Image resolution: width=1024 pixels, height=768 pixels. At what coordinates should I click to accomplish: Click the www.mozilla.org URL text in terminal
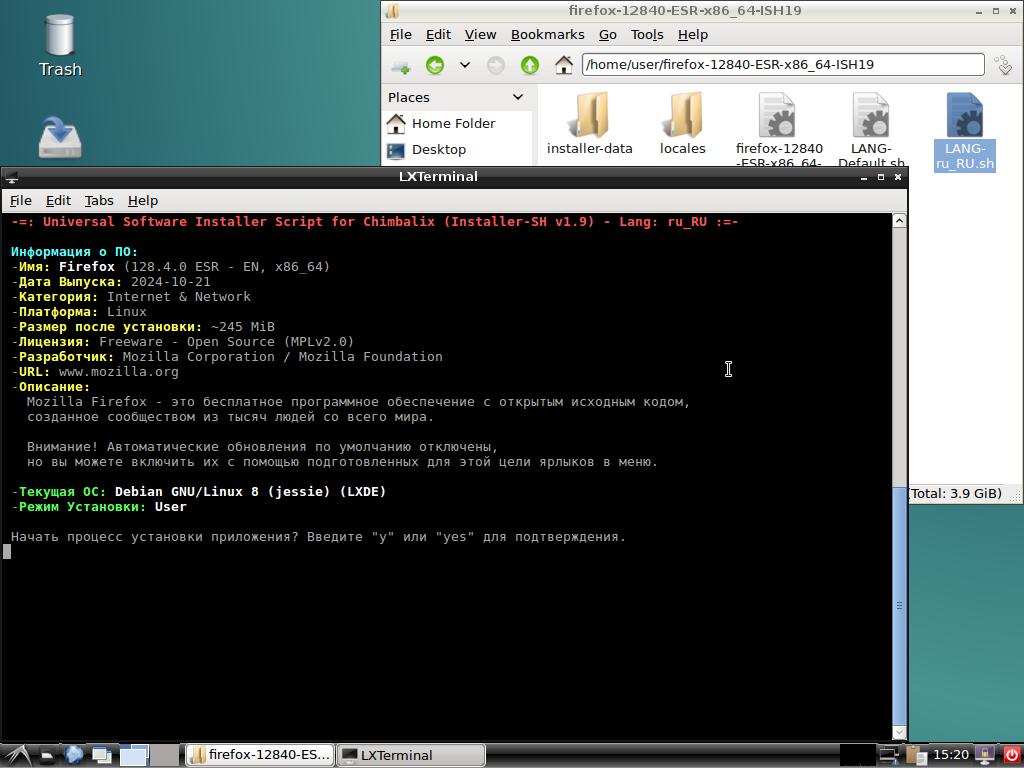[118, 372]
